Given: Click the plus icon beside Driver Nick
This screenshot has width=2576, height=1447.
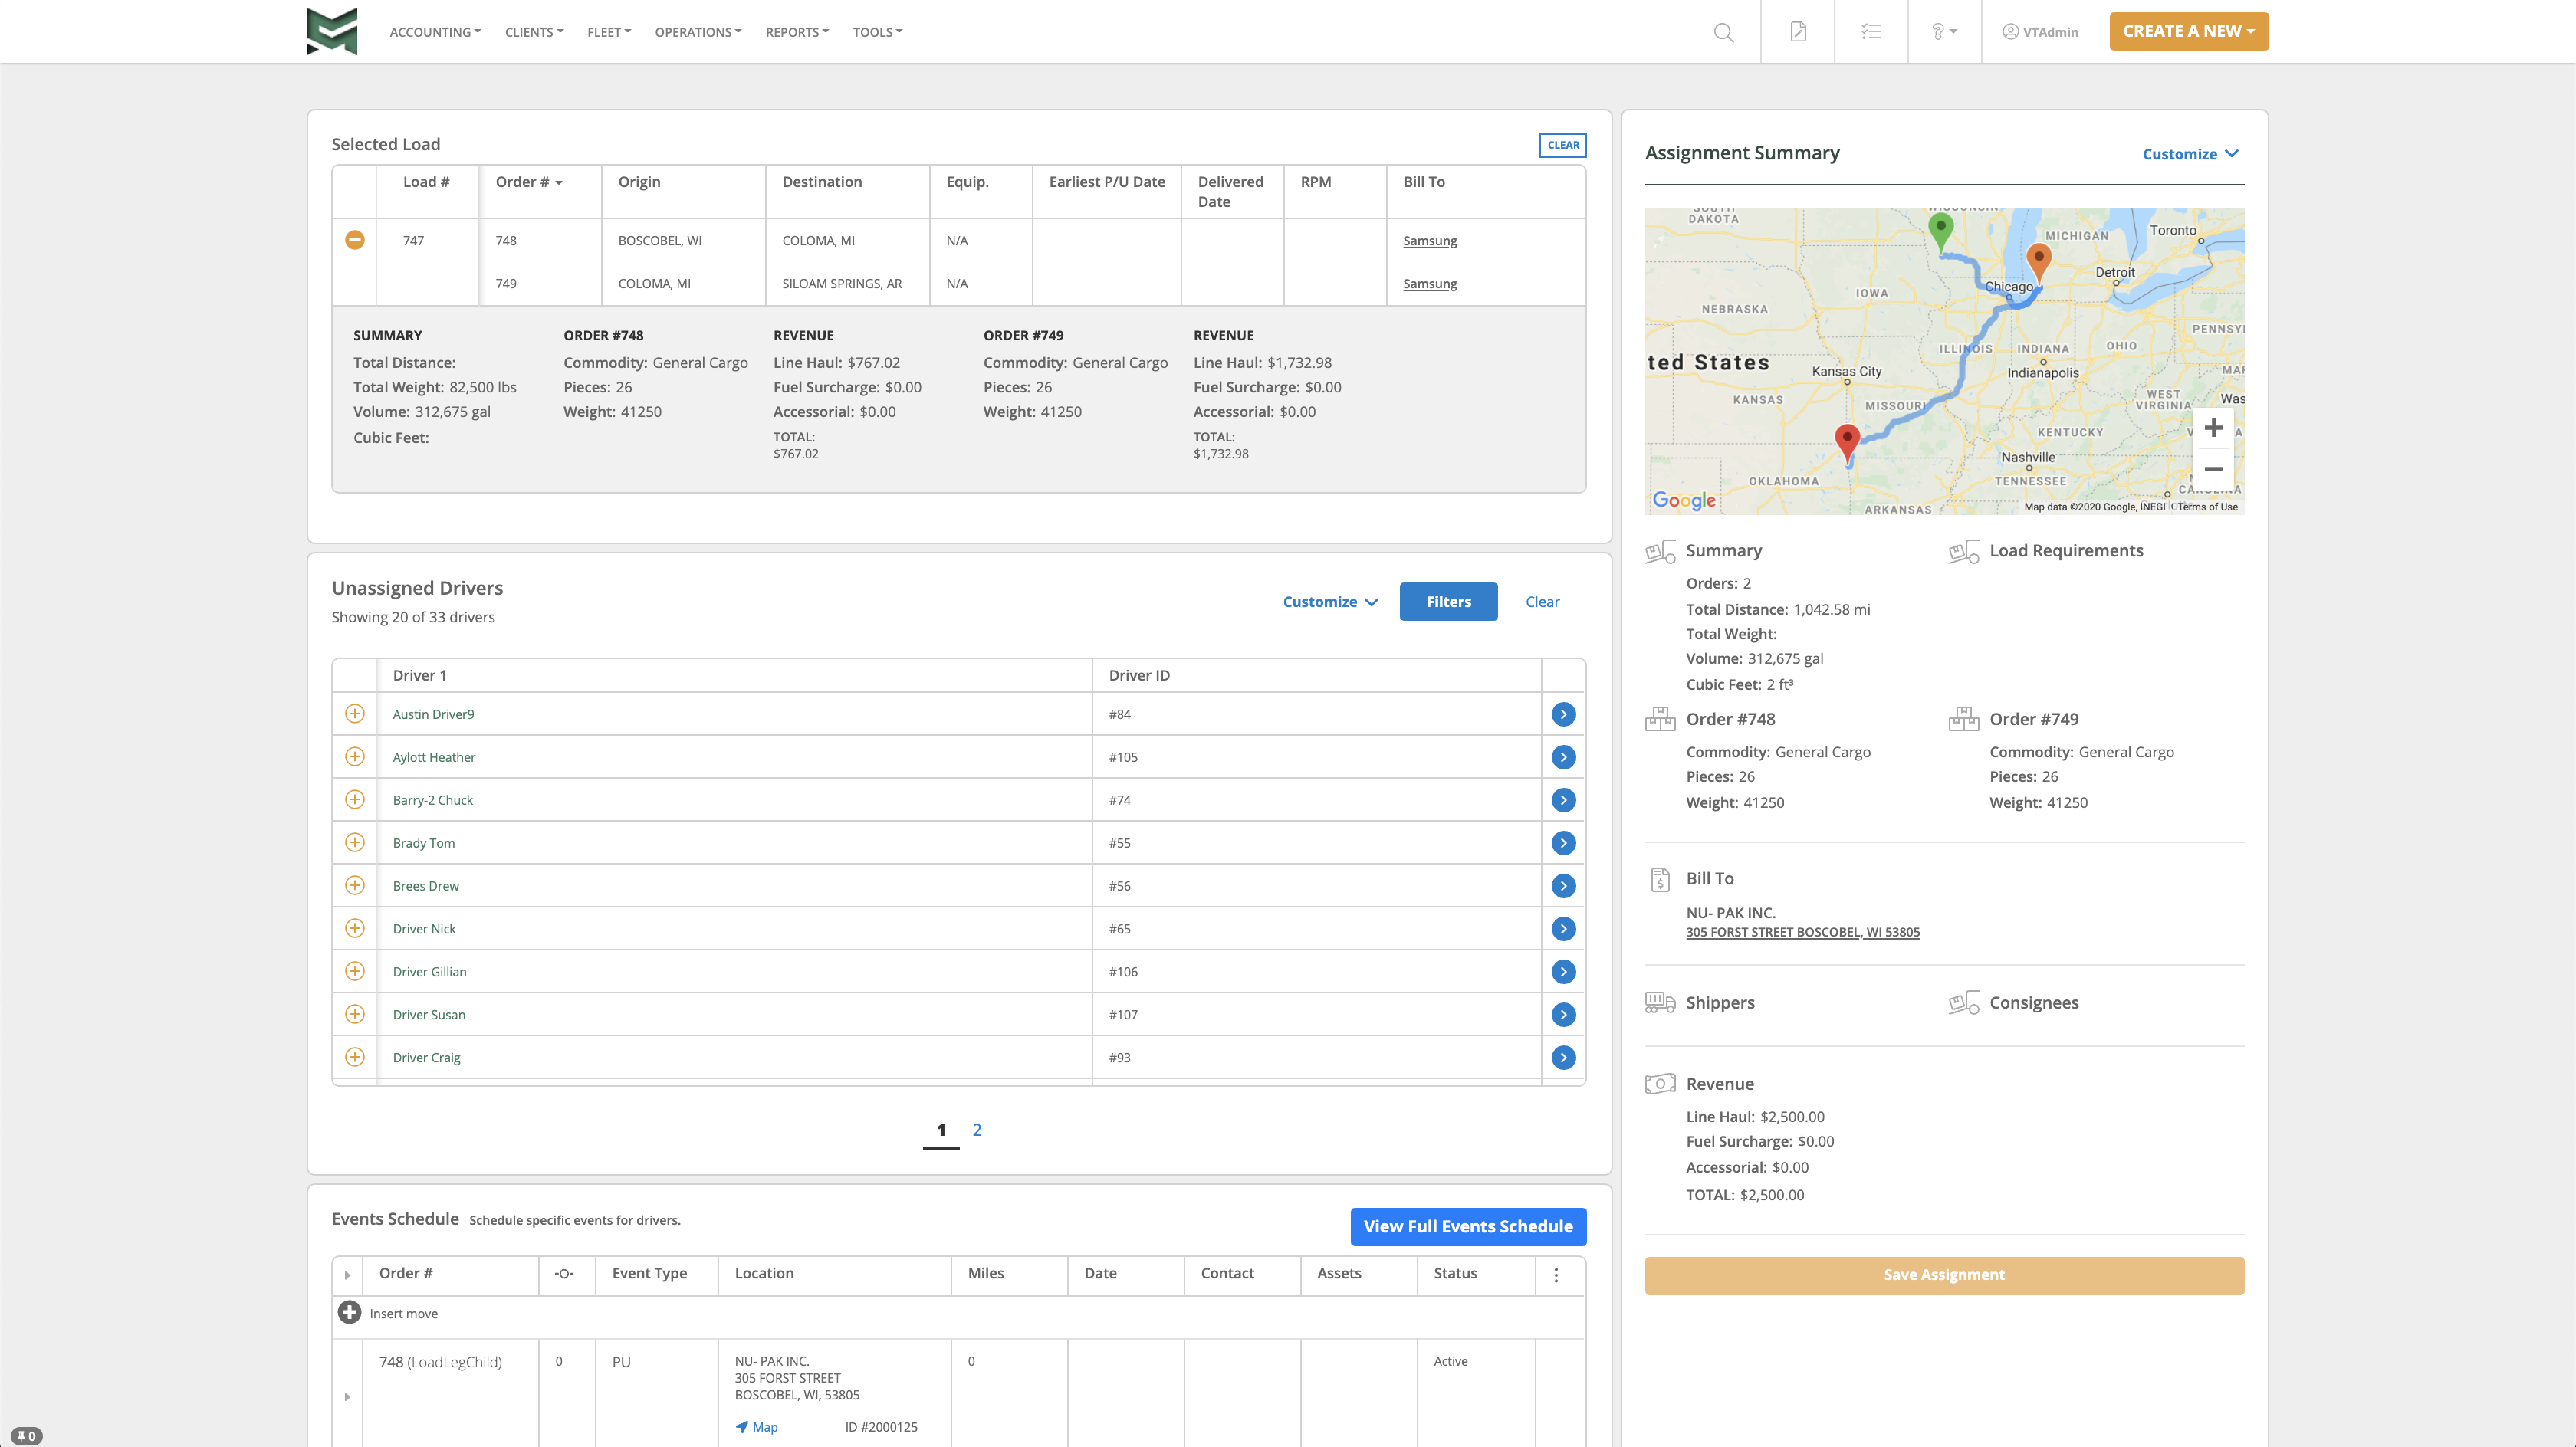Looking at the screenshot, I should click(354, 928).
